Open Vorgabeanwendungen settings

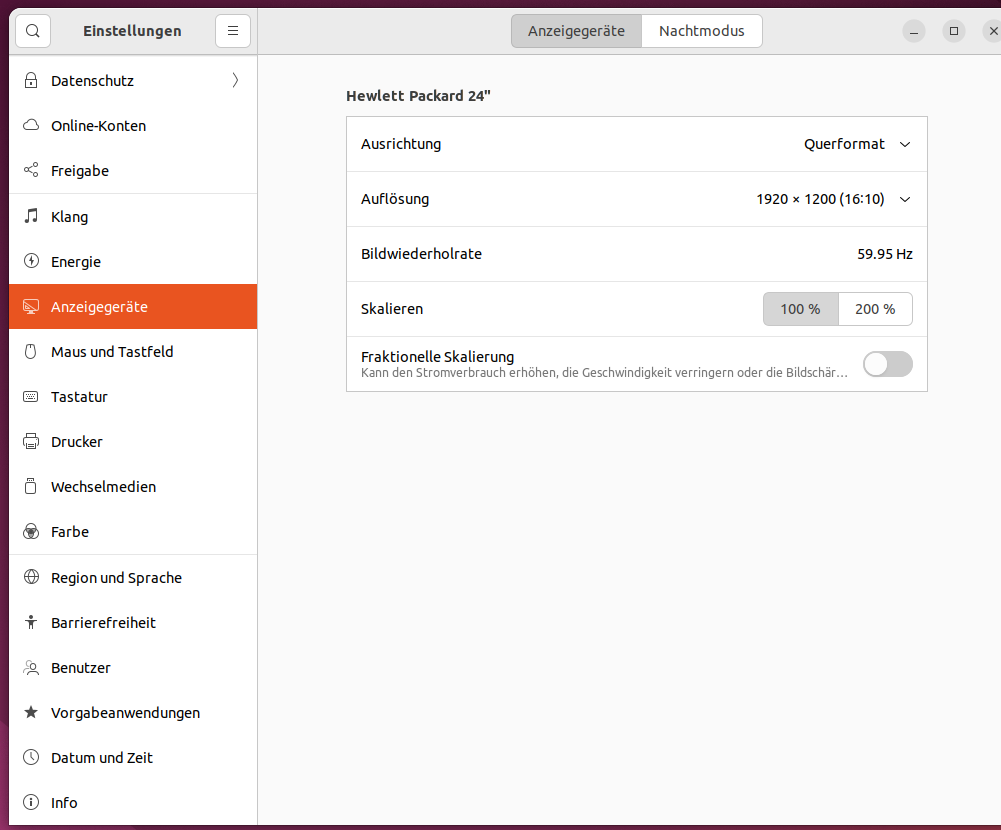click(x=133, y=713)
